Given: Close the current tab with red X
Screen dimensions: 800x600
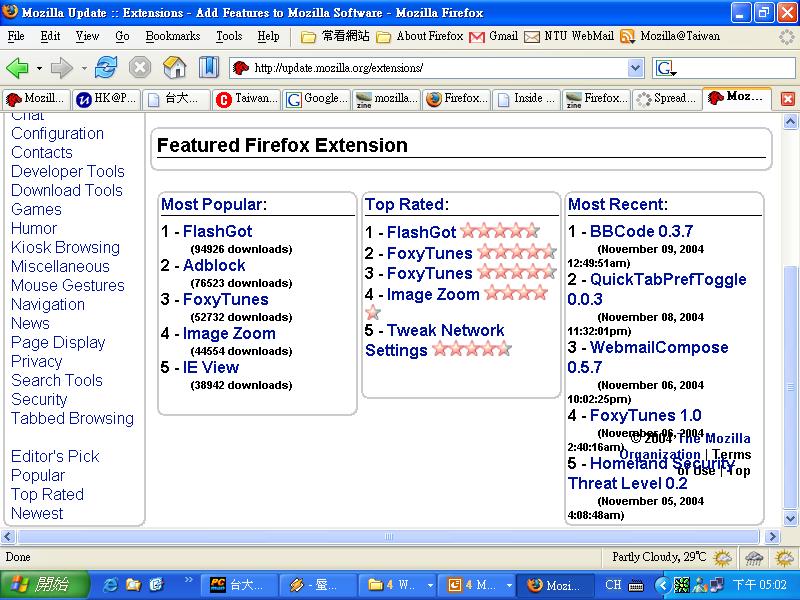Looking at the screenshot, I should [x=788, y=99].
